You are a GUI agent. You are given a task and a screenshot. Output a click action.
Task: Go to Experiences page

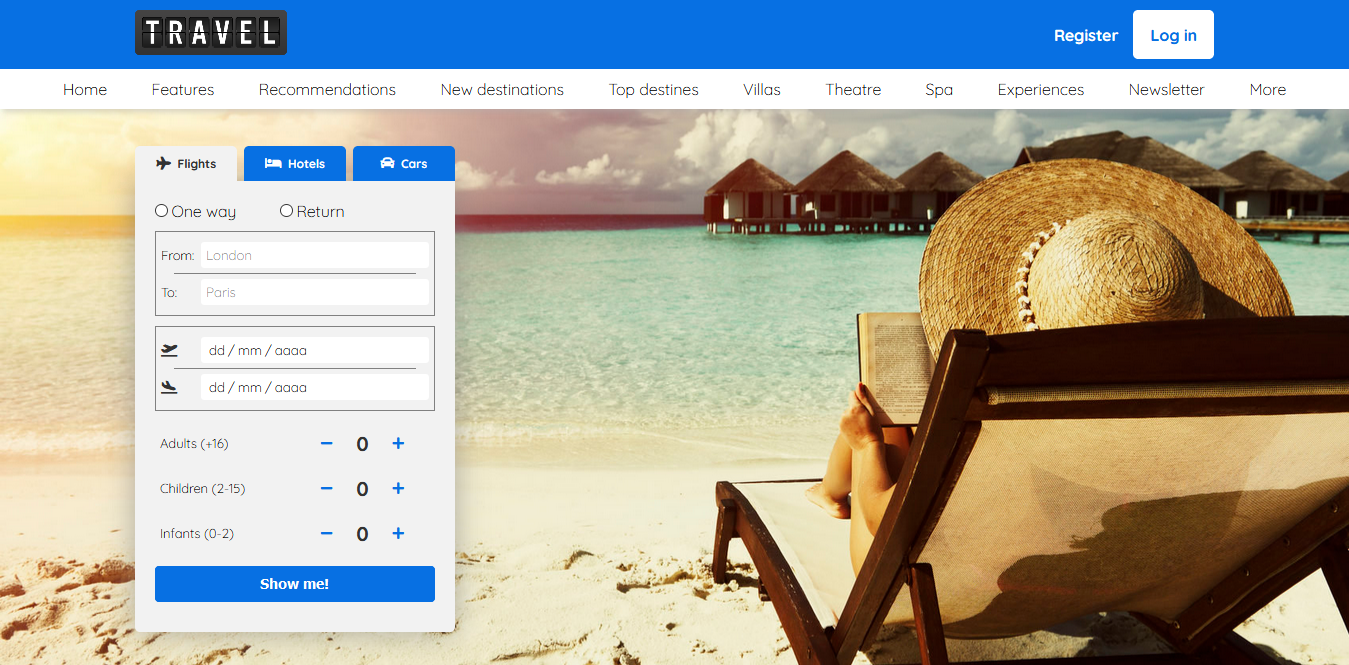pyautogui.click(x=1041, y=89)
